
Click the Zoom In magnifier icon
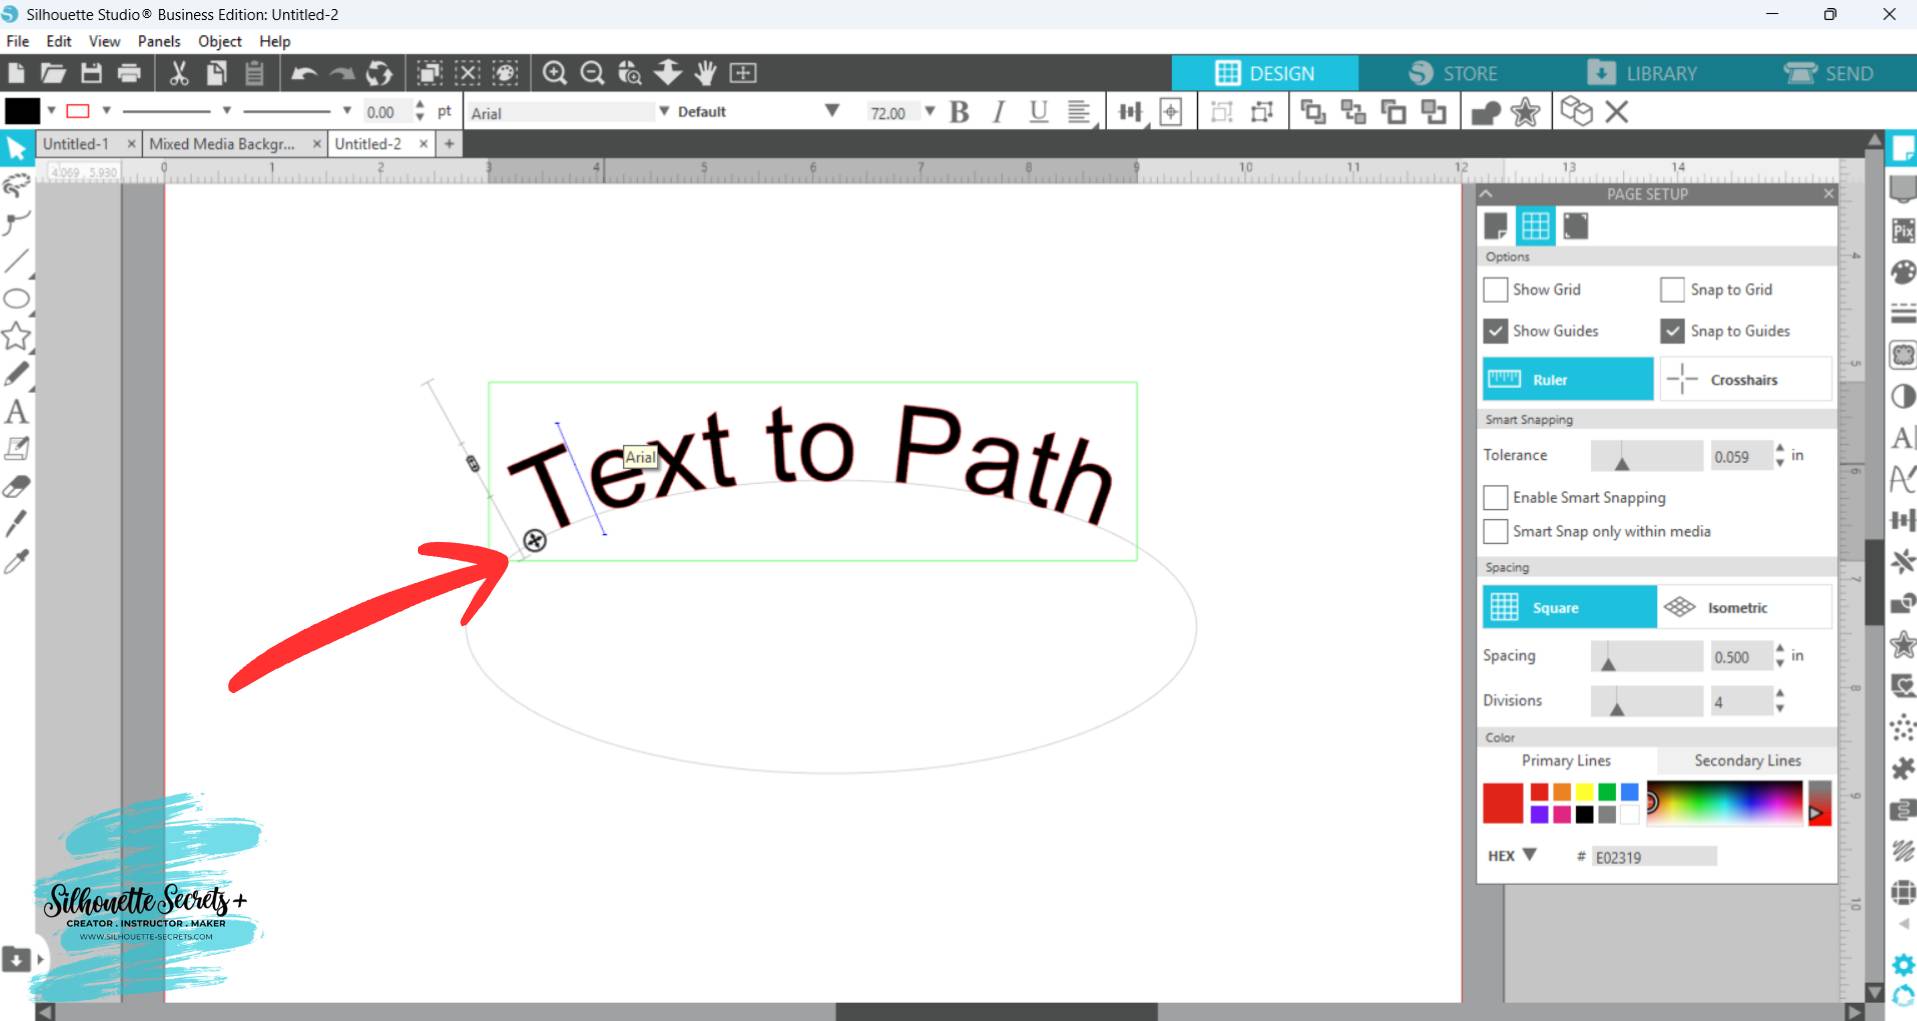click(x=554, y=73)
